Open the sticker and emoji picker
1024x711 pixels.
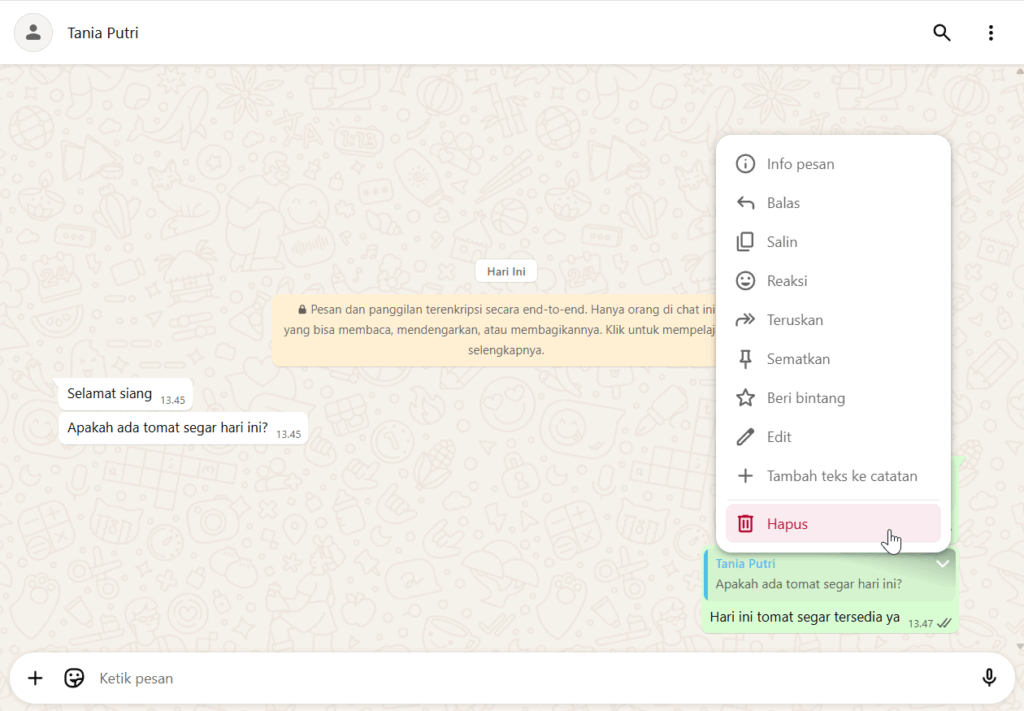click(x=74, y=678)
